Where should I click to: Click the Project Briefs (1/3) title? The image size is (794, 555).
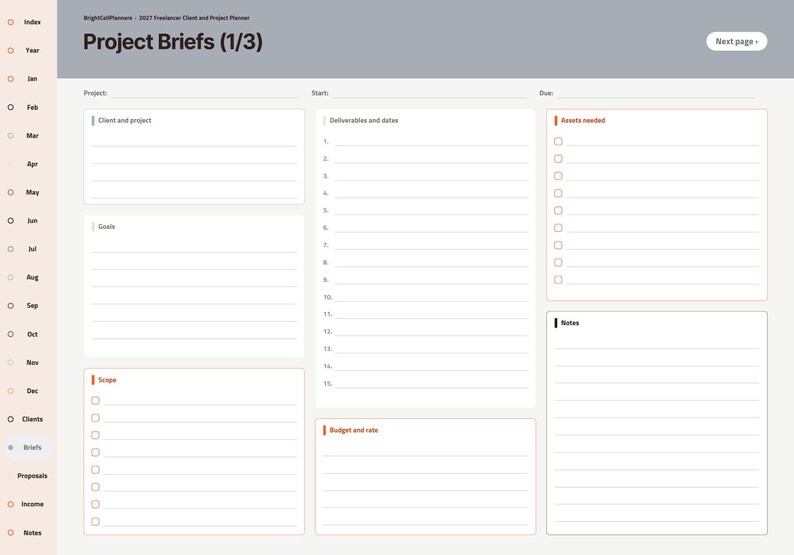coord(173,42)
